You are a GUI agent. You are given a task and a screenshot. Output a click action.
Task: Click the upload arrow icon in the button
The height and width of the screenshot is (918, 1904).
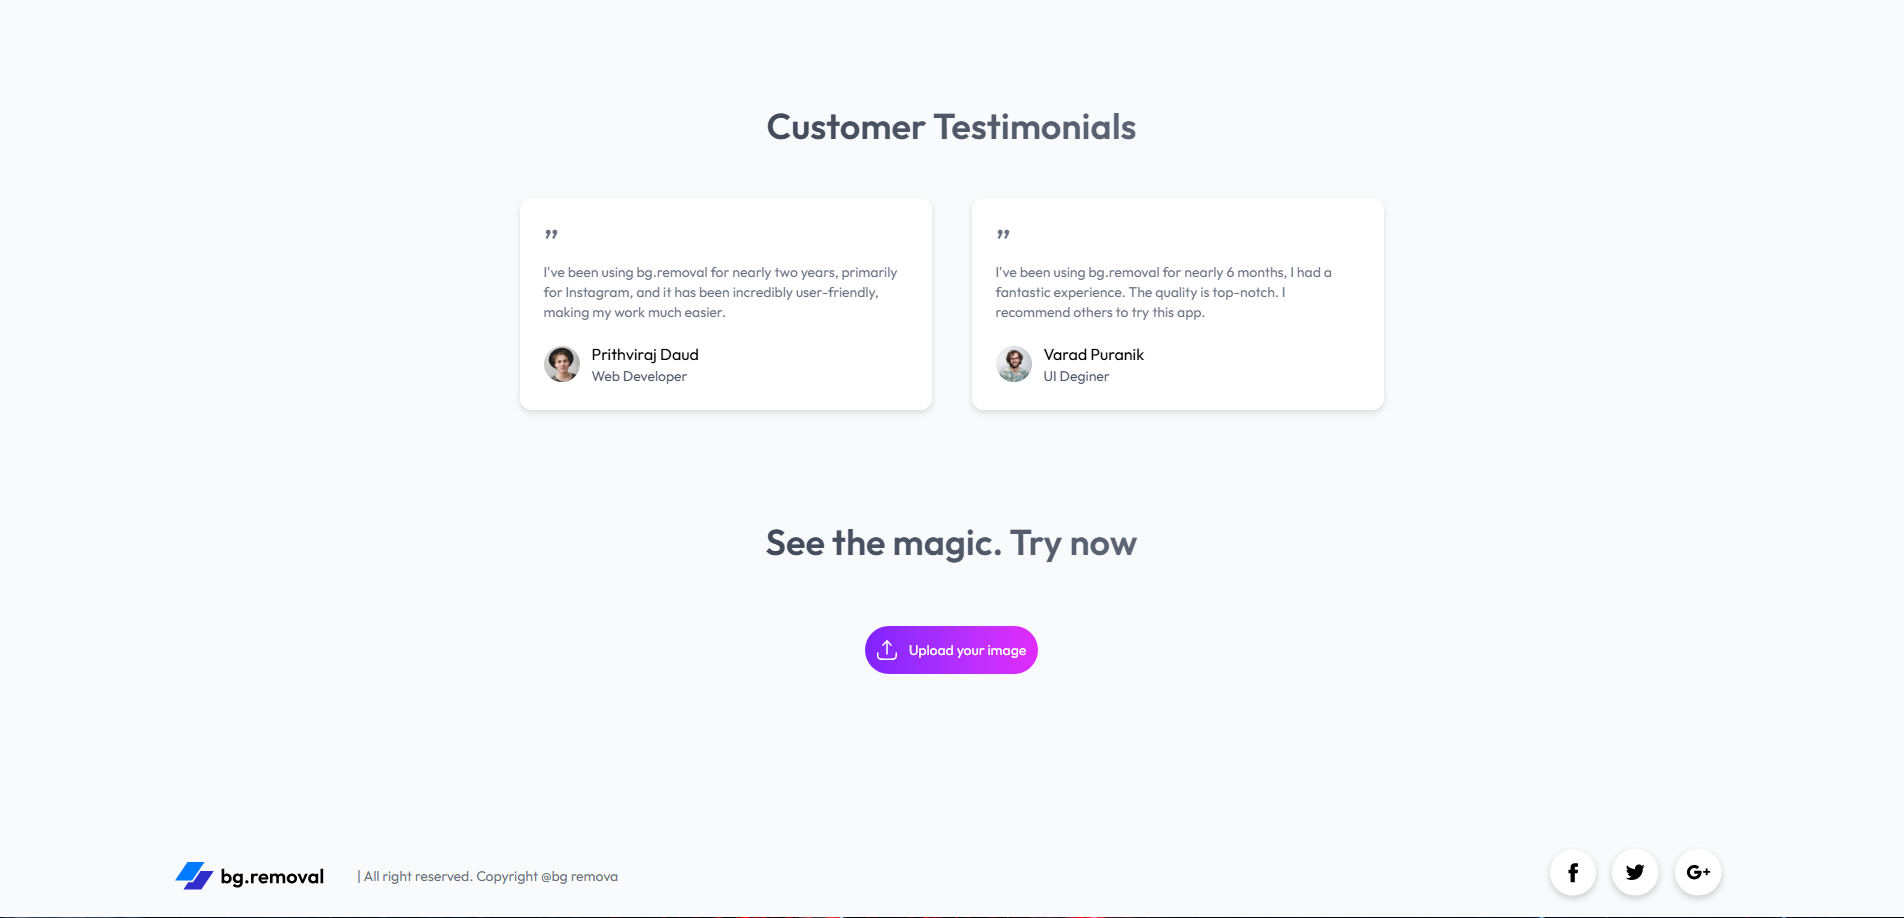tap(887, 650)
